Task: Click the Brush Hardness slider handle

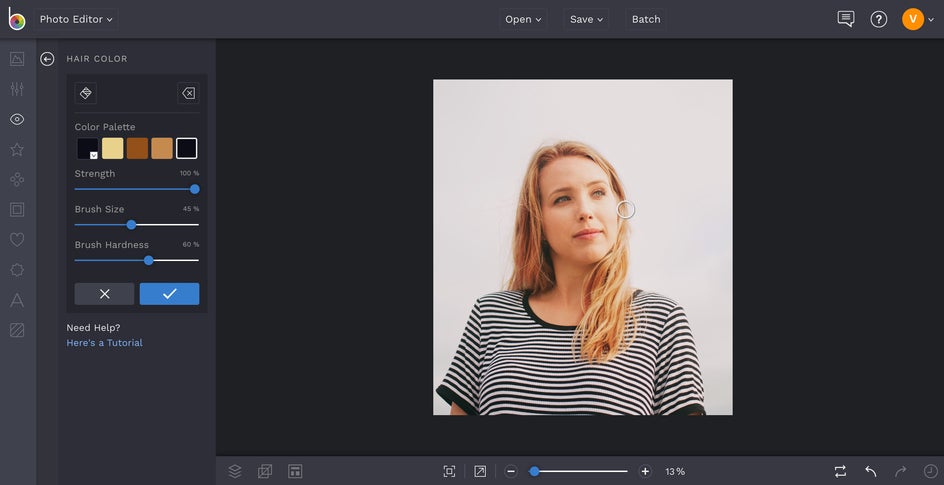Action: point(148,260)
